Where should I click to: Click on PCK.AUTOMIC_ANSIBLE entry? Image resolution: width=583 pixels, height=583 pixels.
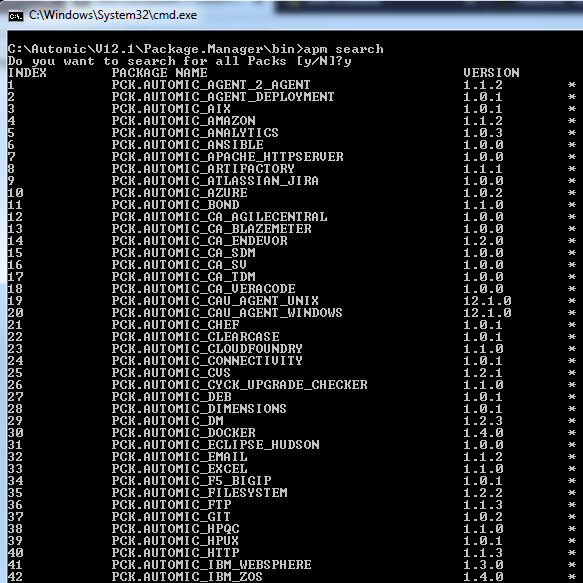(187, 145)
